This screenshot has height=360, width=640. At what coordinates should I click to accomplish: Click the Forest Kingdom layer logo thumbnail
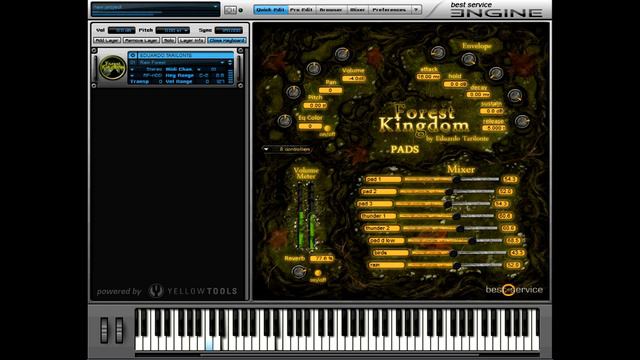(x=112, y=68)
